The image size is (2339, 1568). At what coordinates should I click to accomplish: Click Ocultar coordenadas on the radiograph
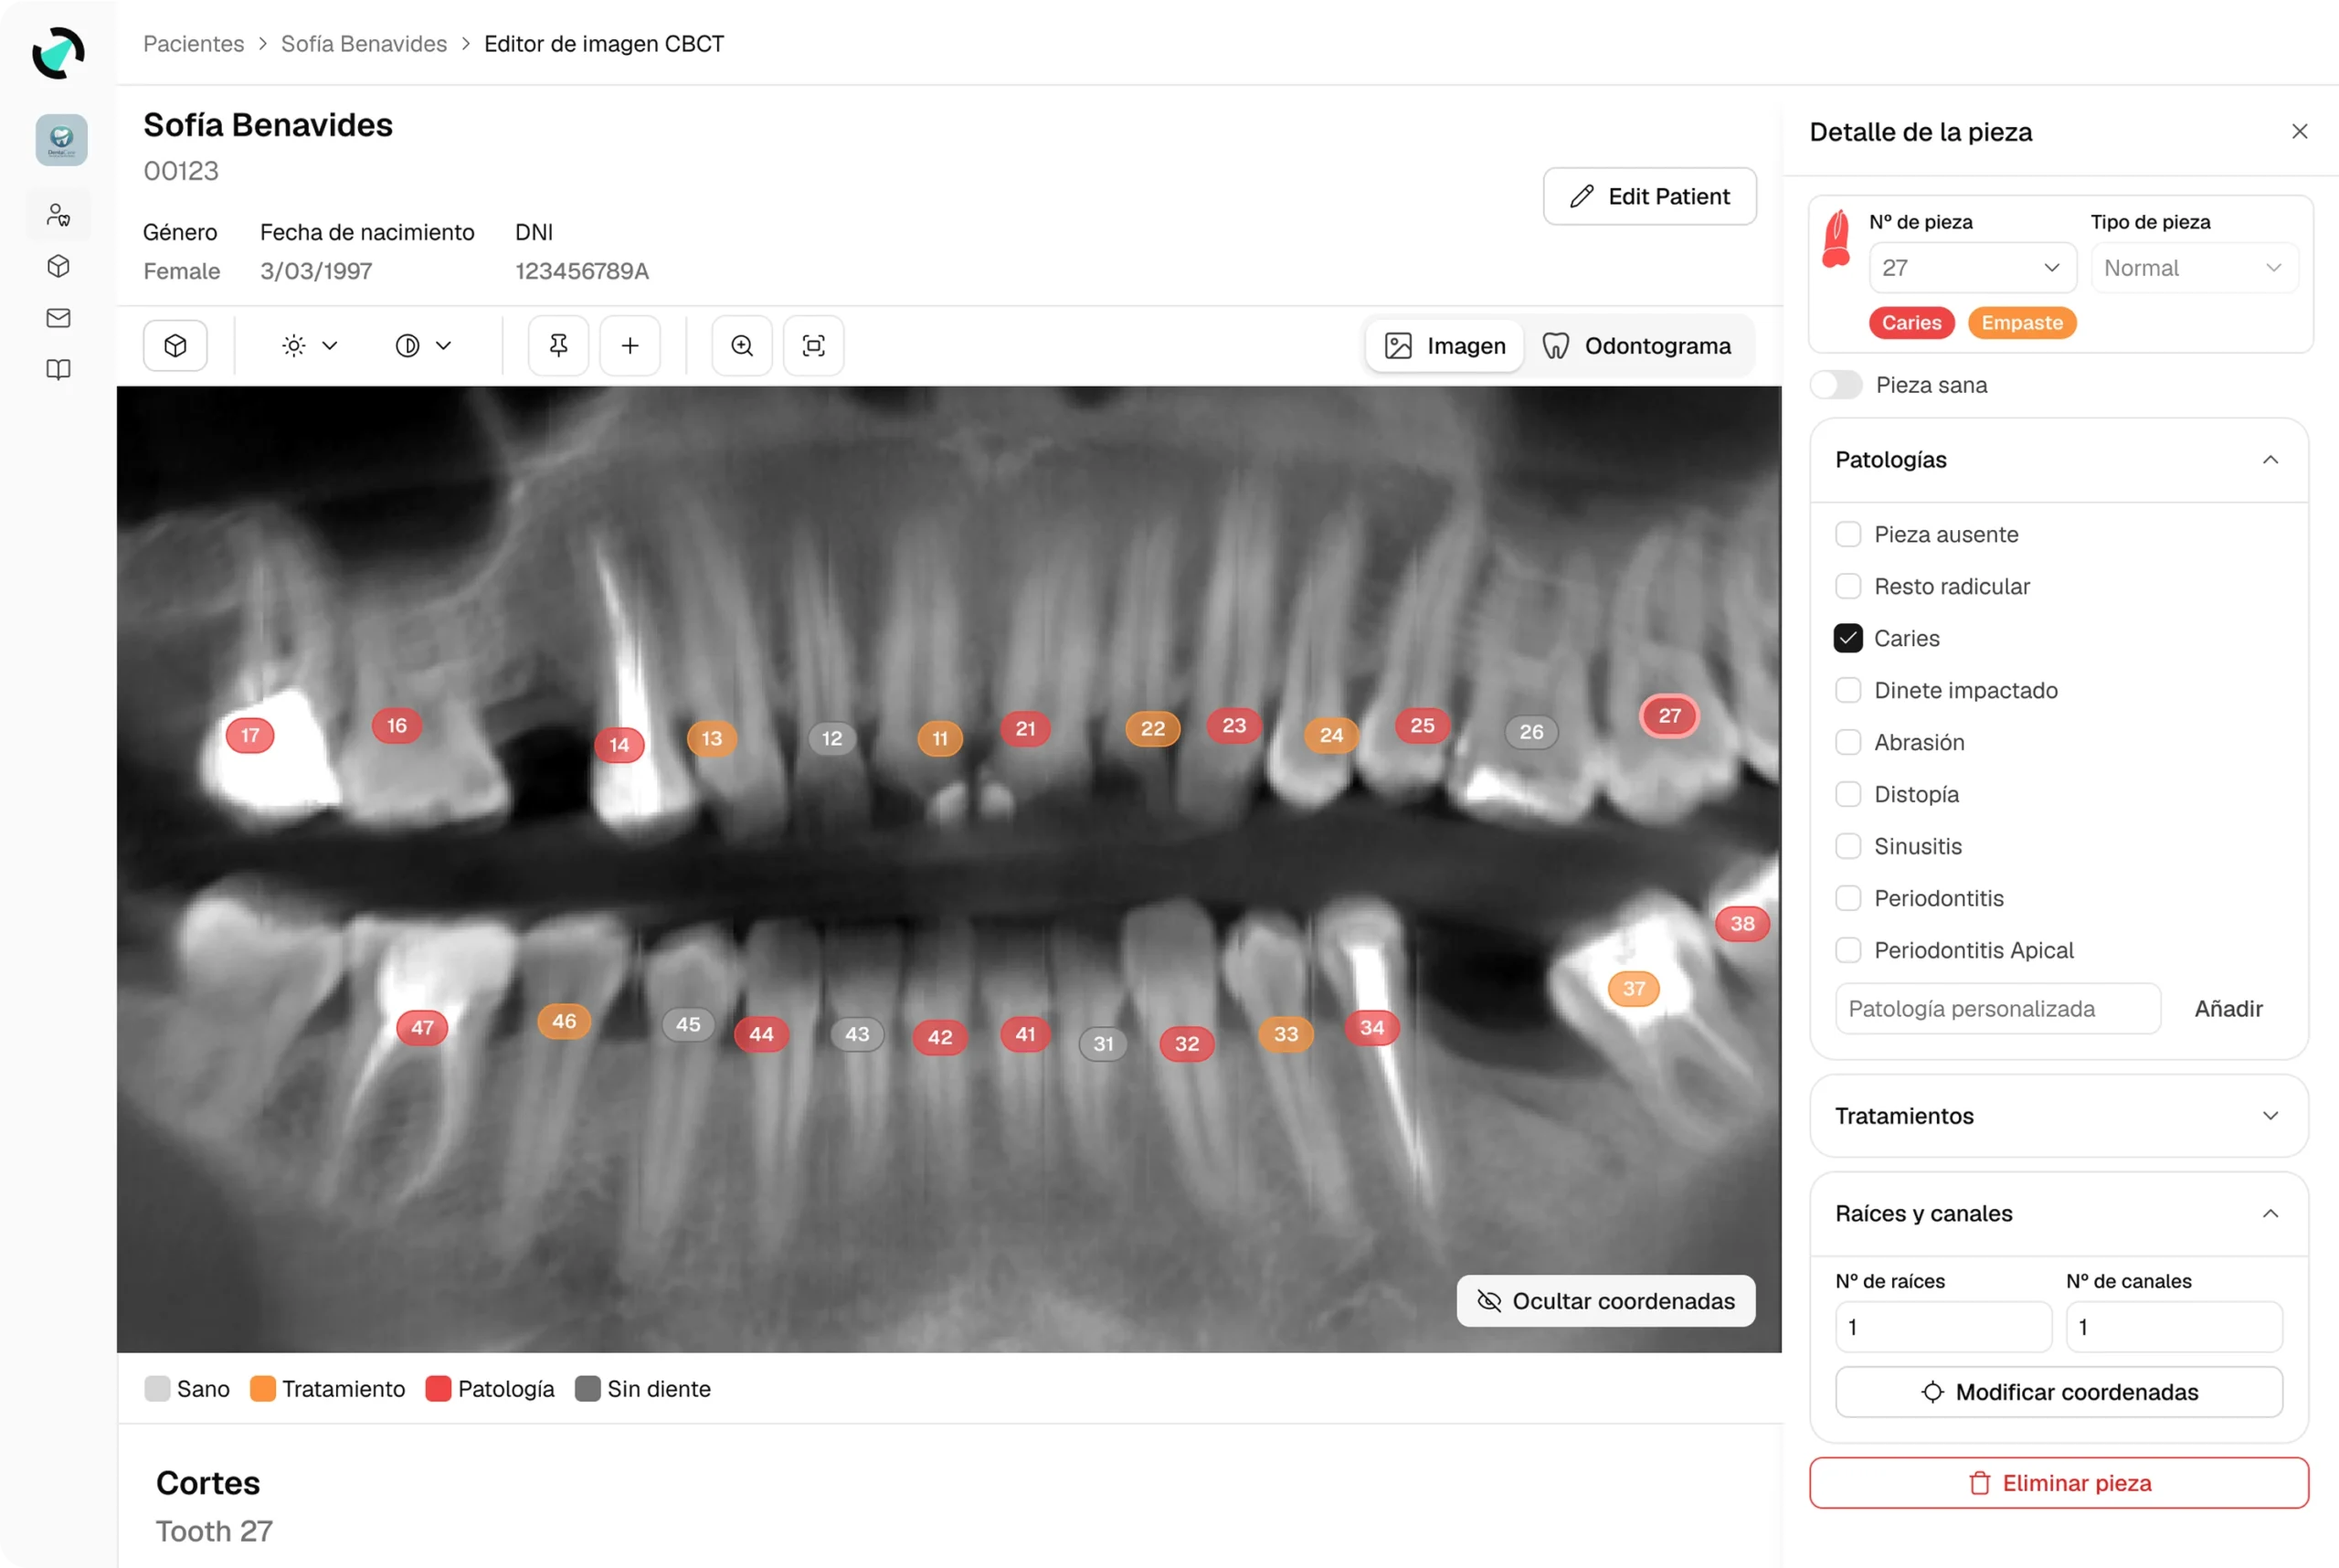(1604, 1300)
